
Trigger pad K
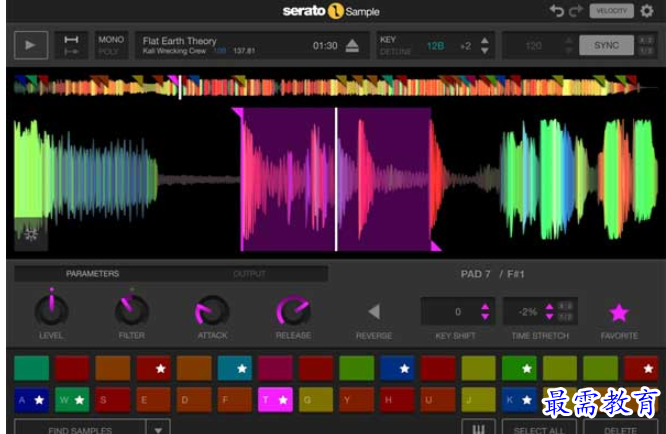519,400
